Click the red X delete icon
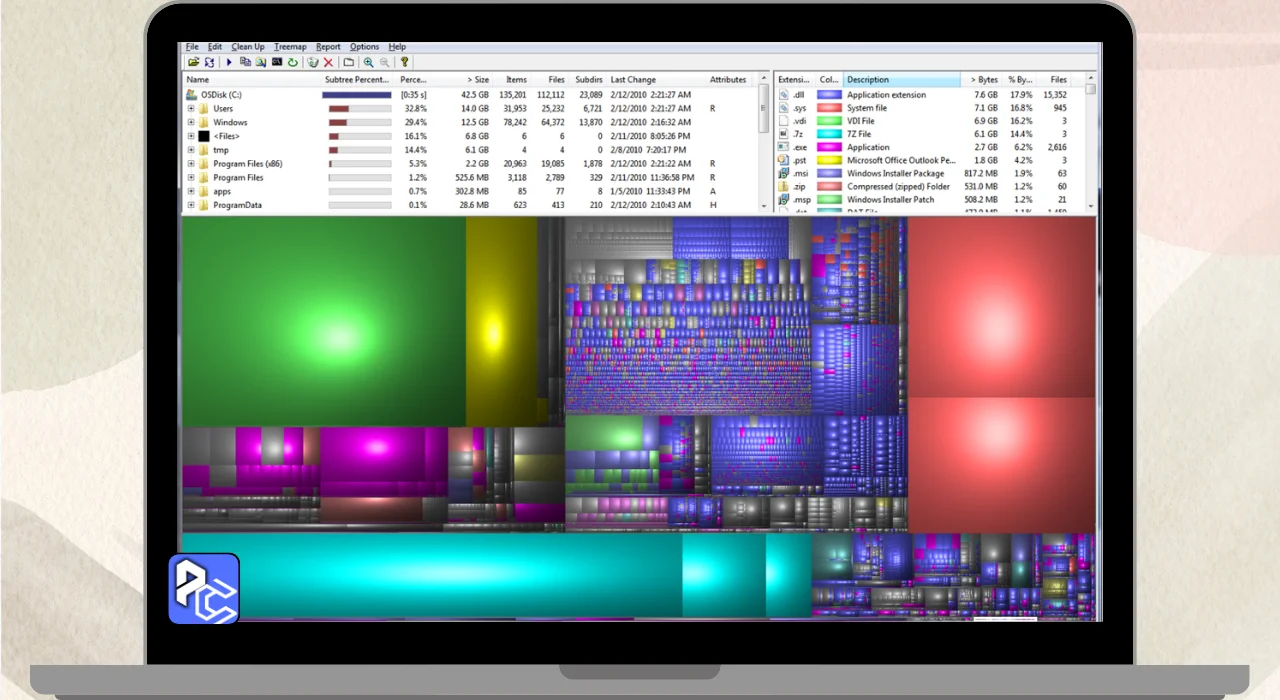Image resolution: width=1280 pixels, height=700 pixels. coord(328,62)
